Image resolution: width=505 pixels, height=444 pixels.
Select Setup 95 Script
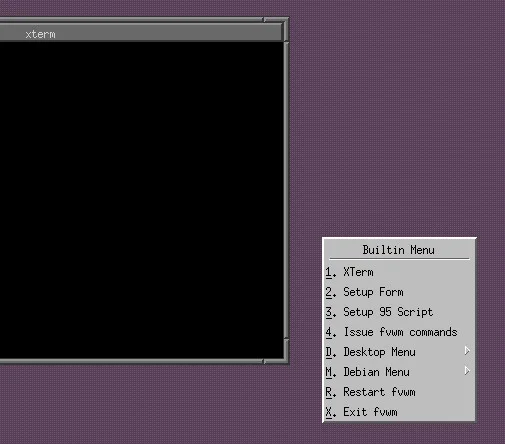coord(399,312)
